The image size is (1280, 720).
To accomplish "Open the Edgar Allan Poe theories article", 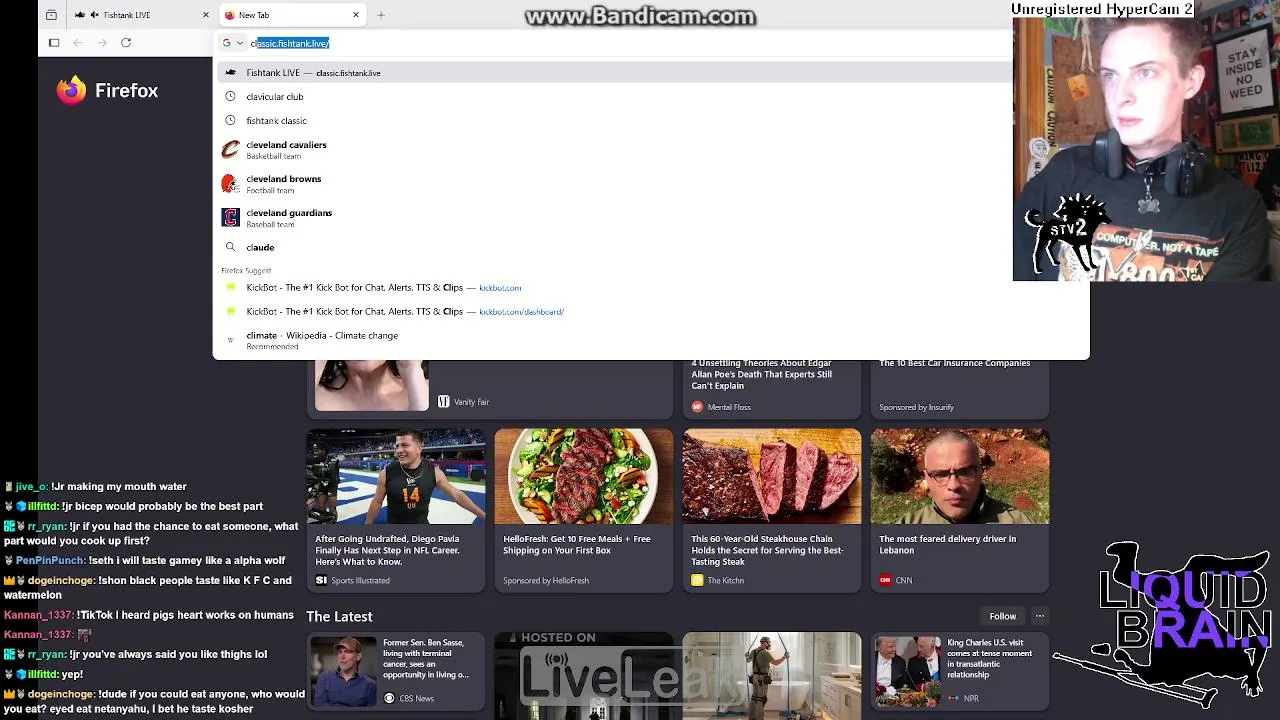I will [761, 374].
